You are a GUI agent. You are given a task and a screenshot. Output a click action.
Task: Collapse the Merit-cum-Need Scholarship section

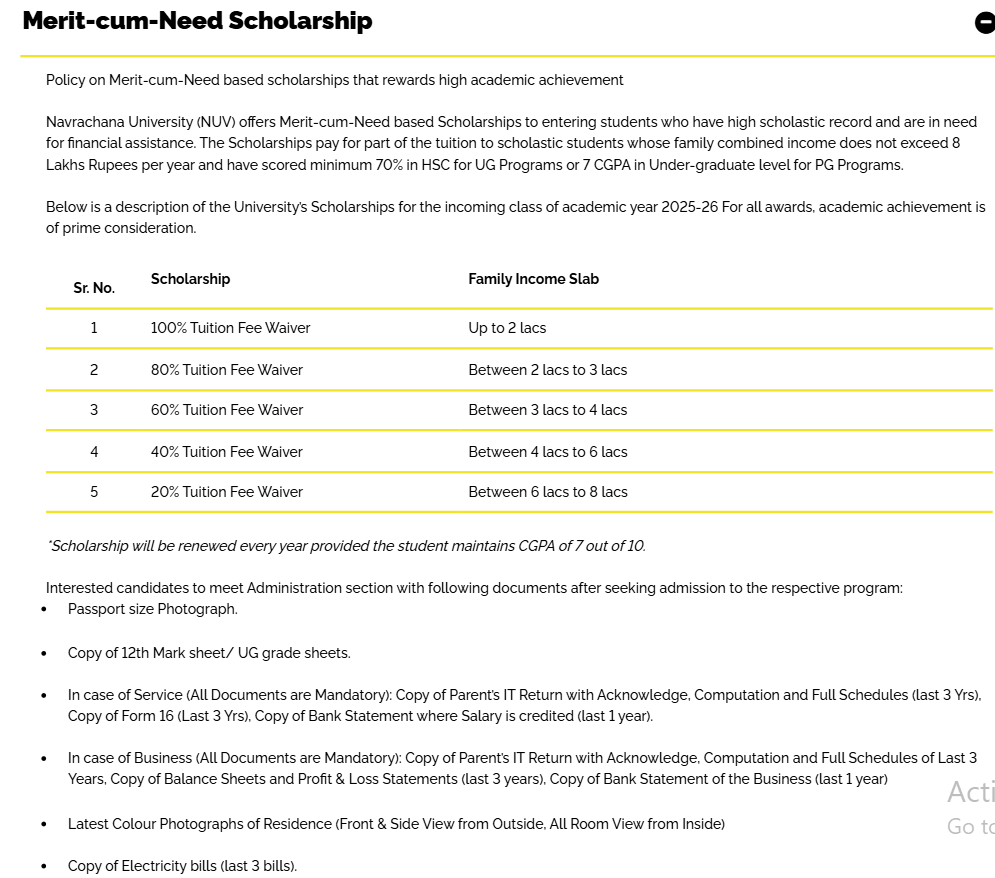tap(985, 23)
